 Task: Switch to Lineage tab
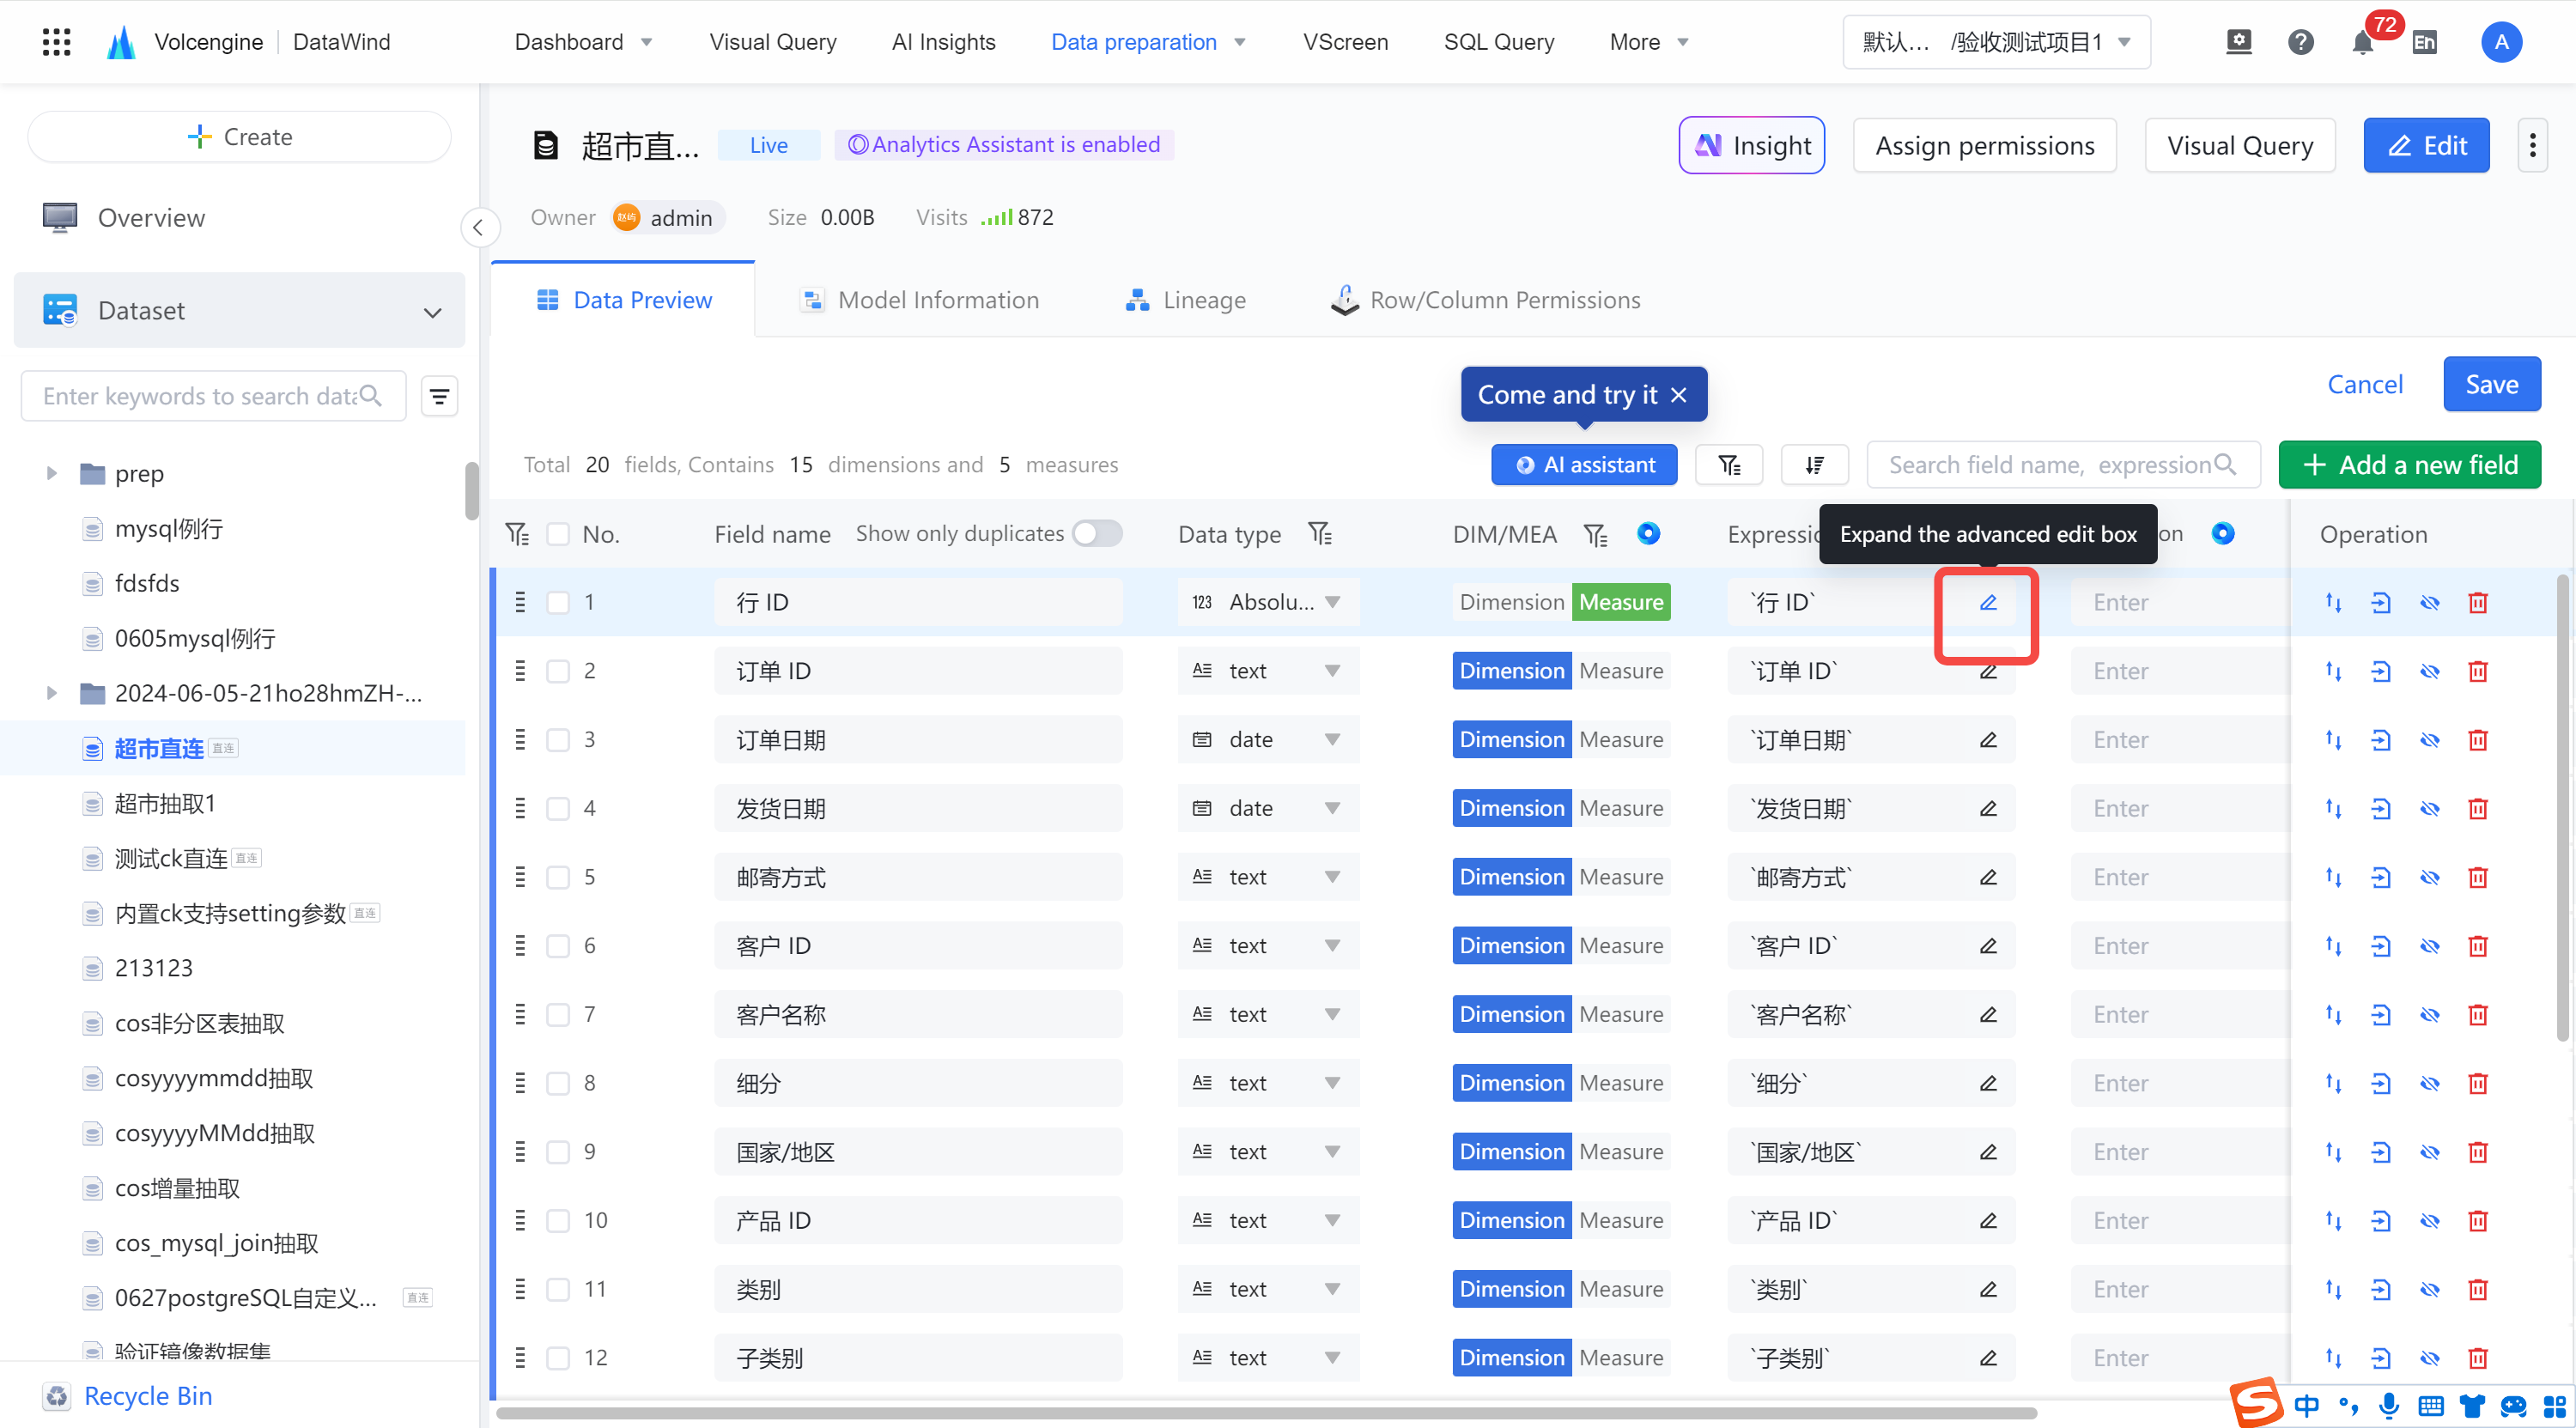tap(1185, 300)
